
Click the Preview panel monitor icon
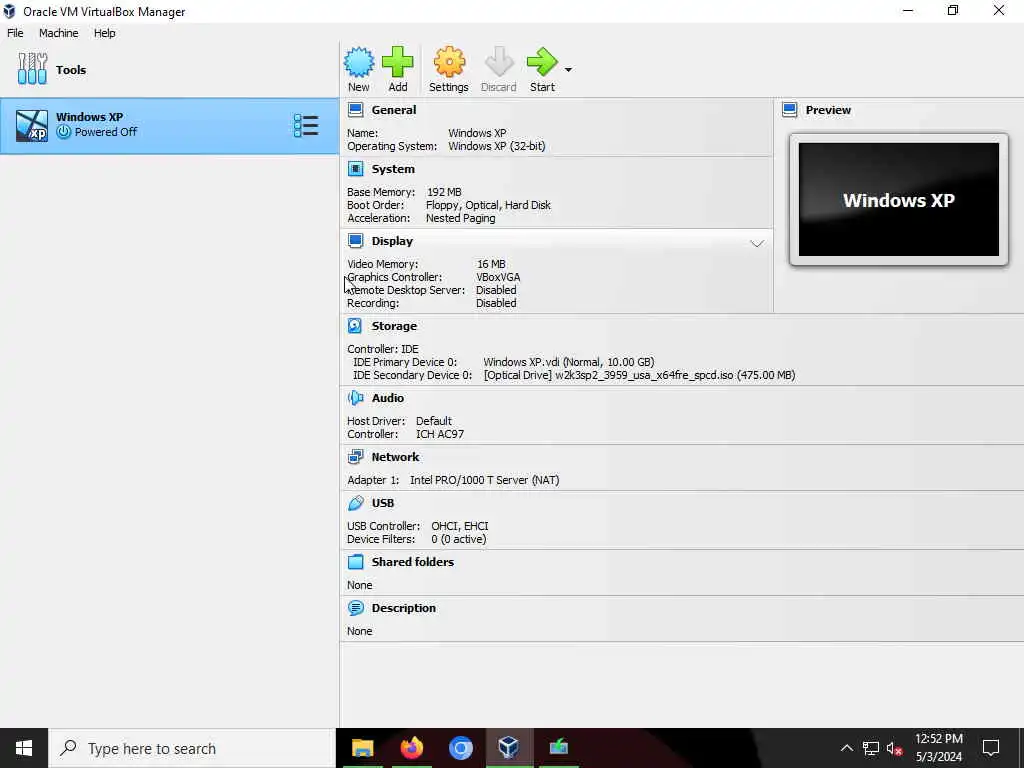point(790,110)
